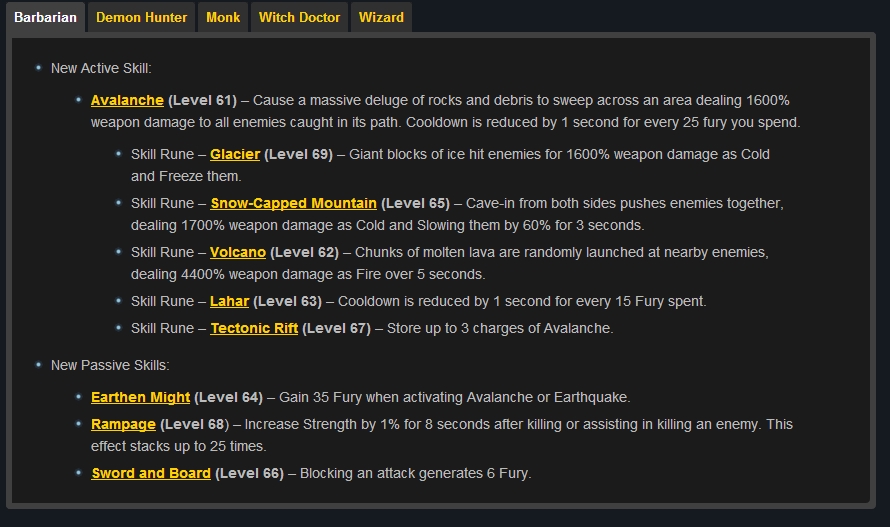Select the Monk tab
The image size is (890, 527).
click(x=223, y=17)
